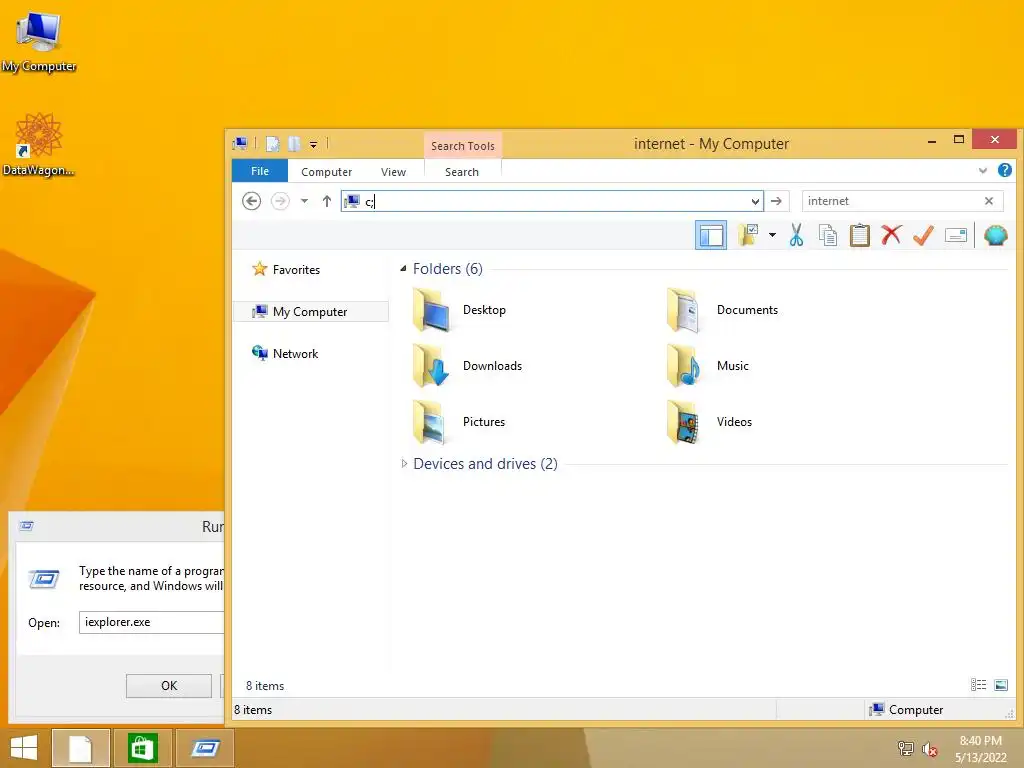The height and width of the screenshot is (768, 1024).
Task: Click the Properties quick access icon
Action: 273,144
